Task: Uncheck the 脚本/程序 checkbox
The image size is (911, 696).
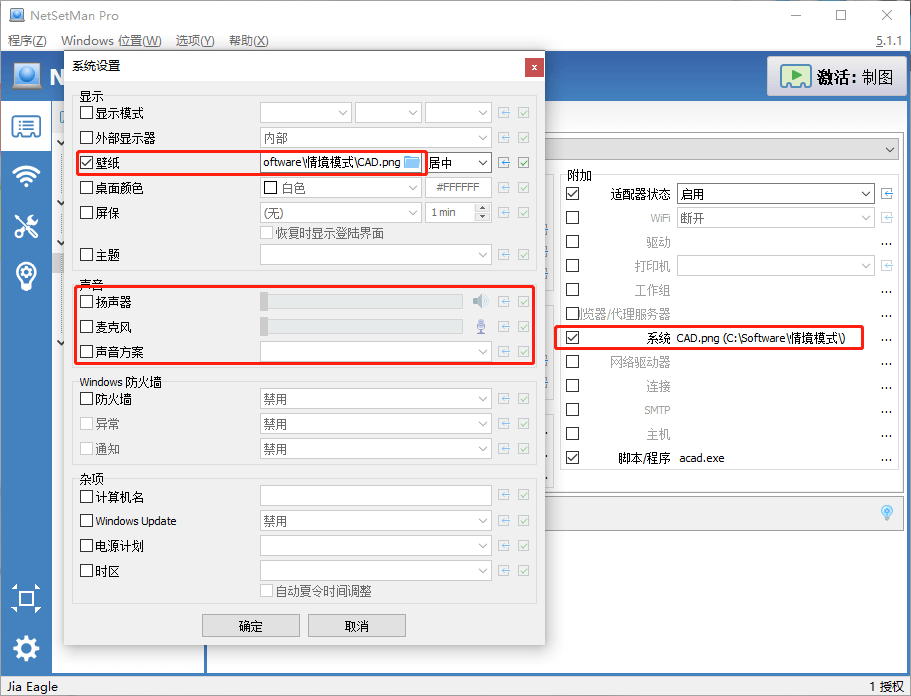Action: click(572, 457)
